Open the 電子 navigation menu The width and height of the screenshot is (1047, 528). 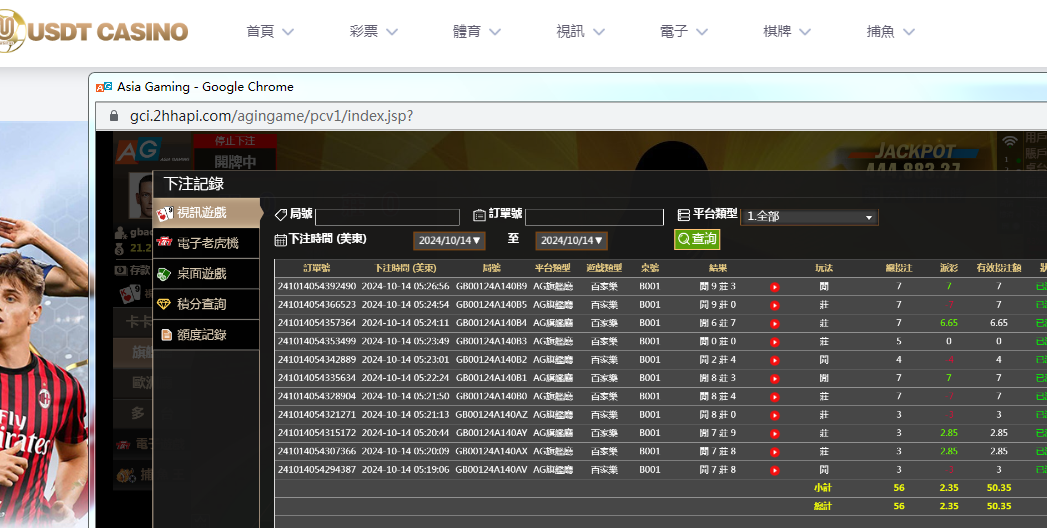point(685,32)
